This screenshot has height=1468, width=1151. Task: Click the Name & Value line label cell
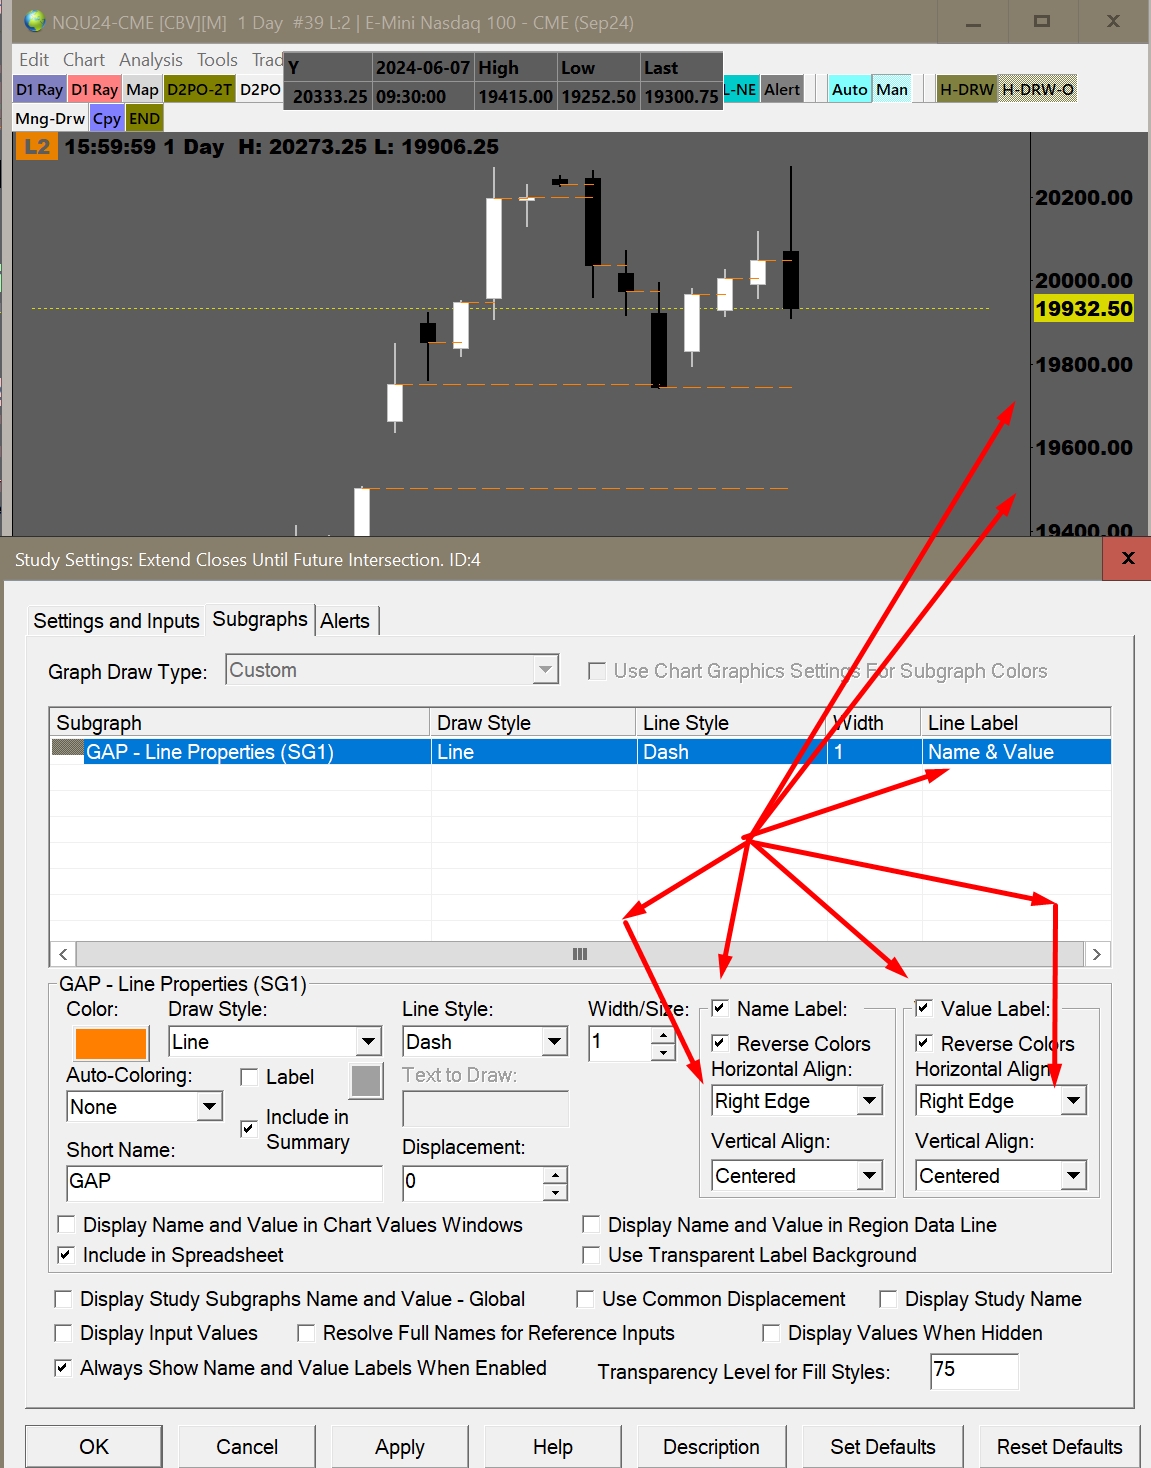(x=1016, y=752)
